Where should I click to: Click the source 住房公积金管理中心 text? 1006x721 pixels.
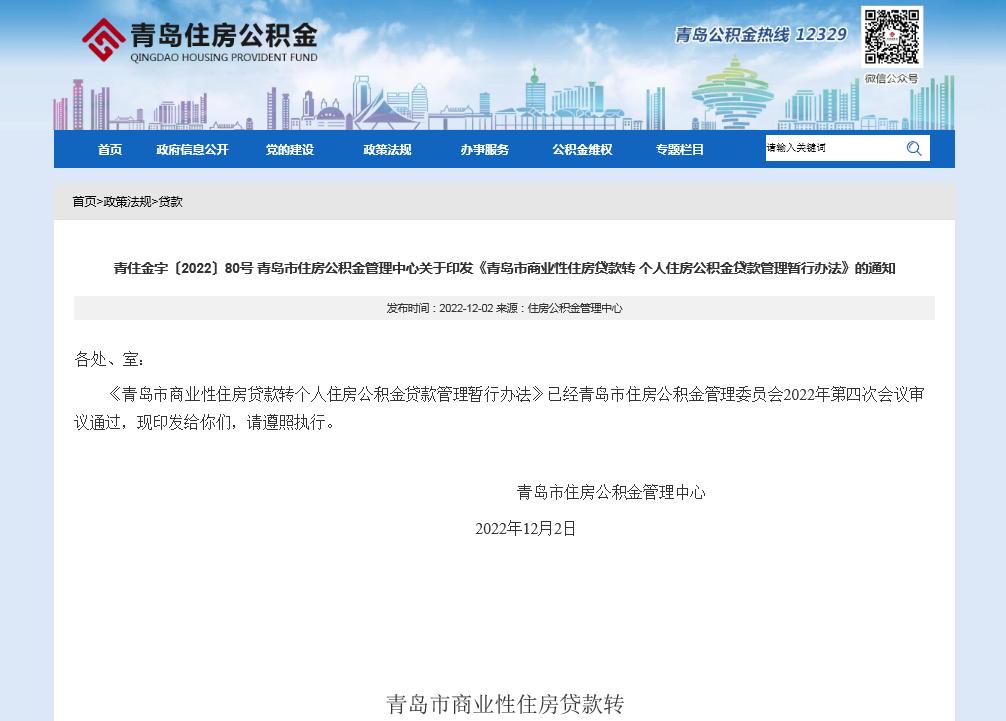coord(575,308)
